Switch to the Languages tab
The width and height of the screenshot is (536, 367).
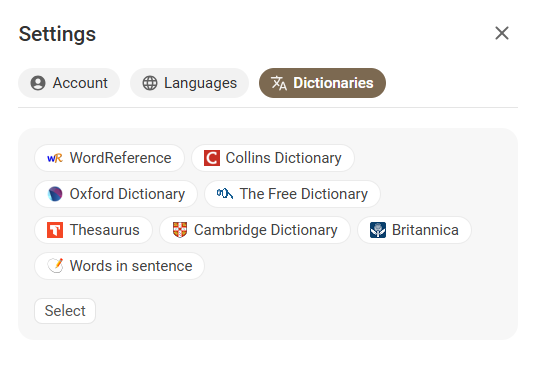click(189, 83)
